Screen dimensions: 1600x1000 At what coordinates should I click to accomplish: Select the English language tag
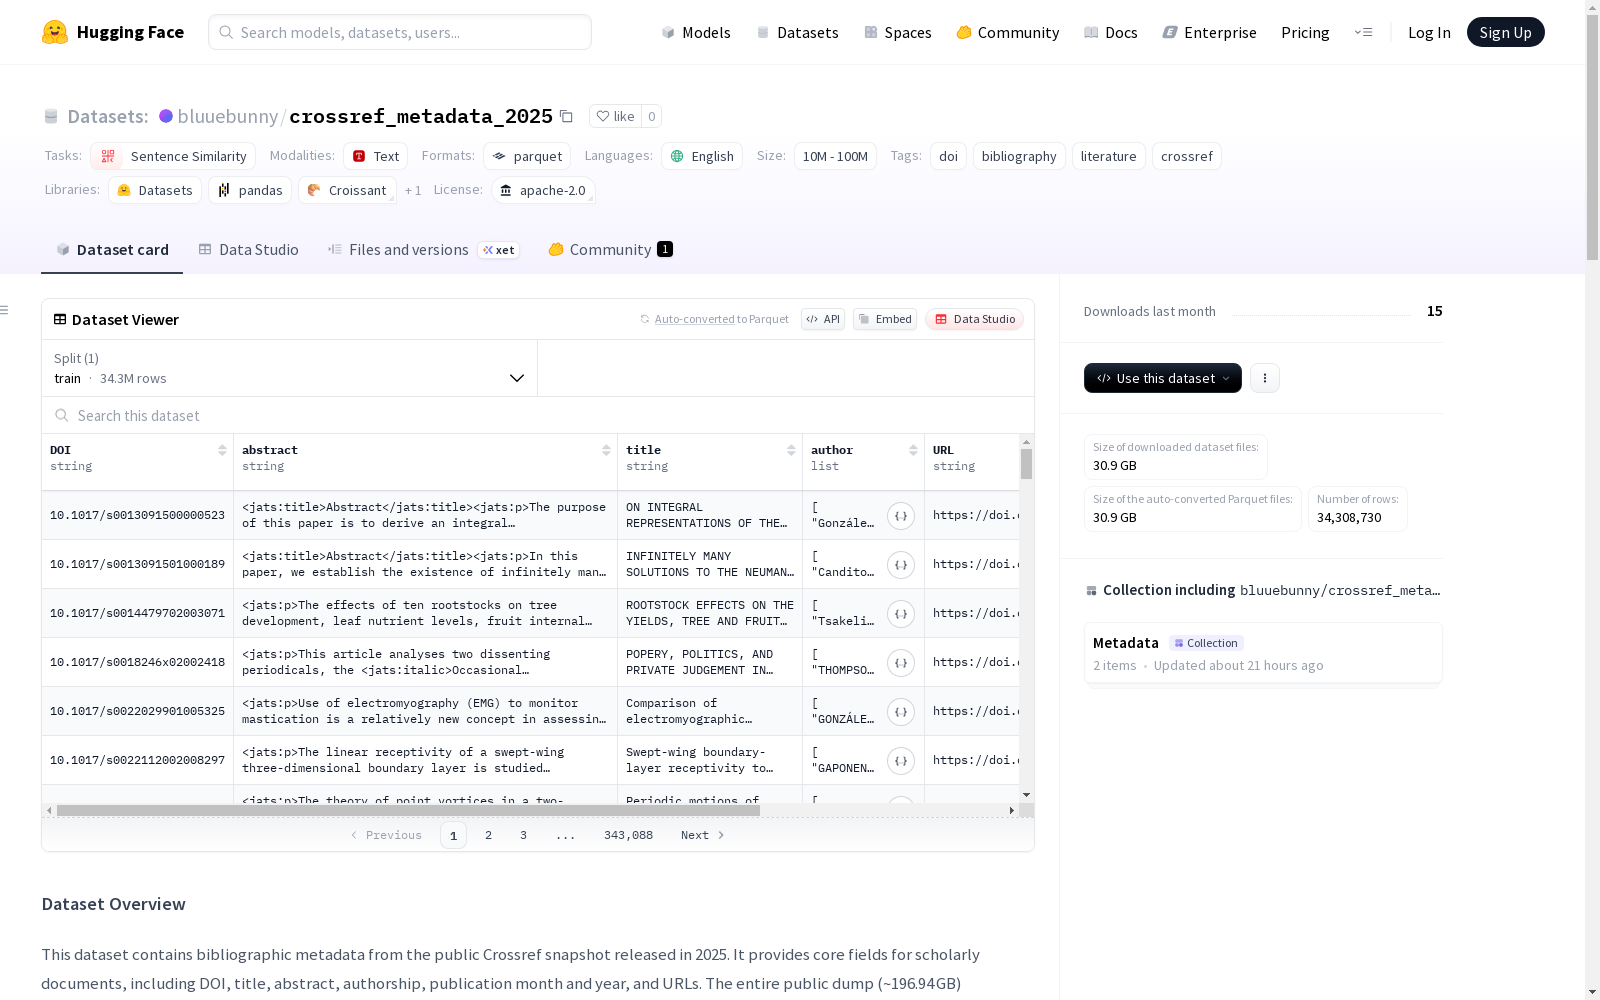click(702, 156)
